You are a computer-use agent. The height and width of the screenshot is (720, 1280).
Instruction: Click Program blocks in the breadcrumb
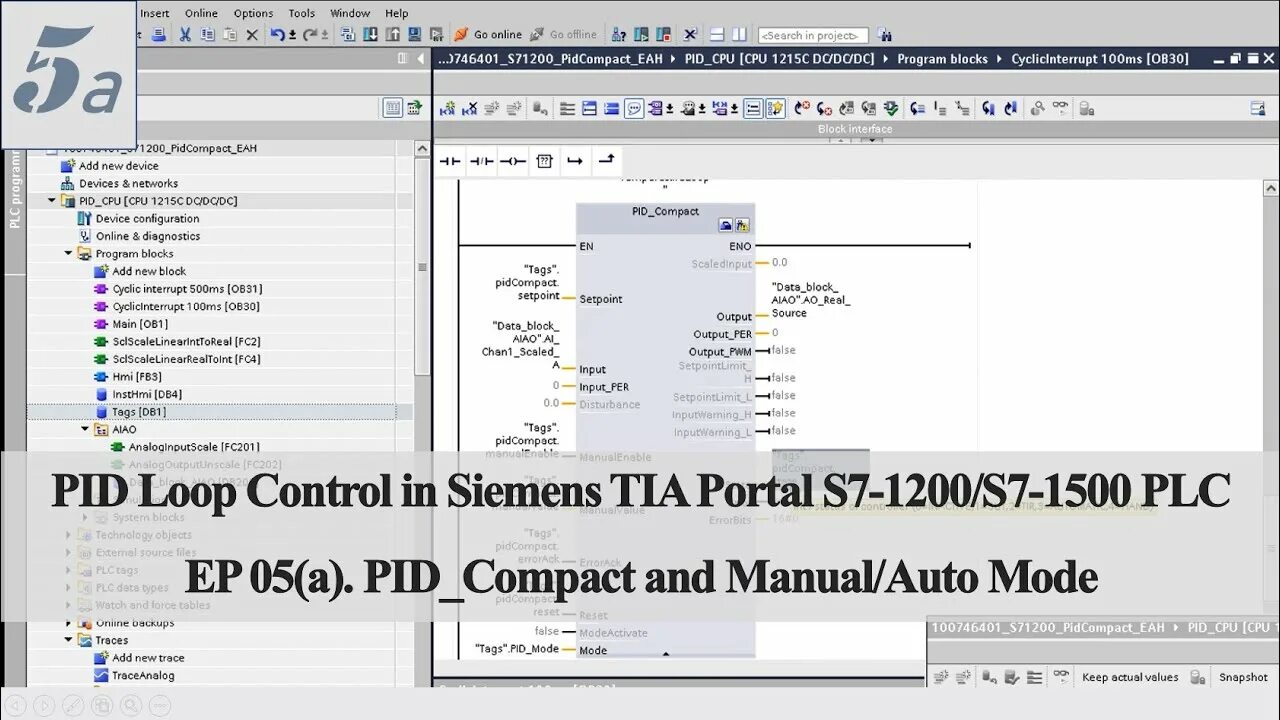[942, 59]
